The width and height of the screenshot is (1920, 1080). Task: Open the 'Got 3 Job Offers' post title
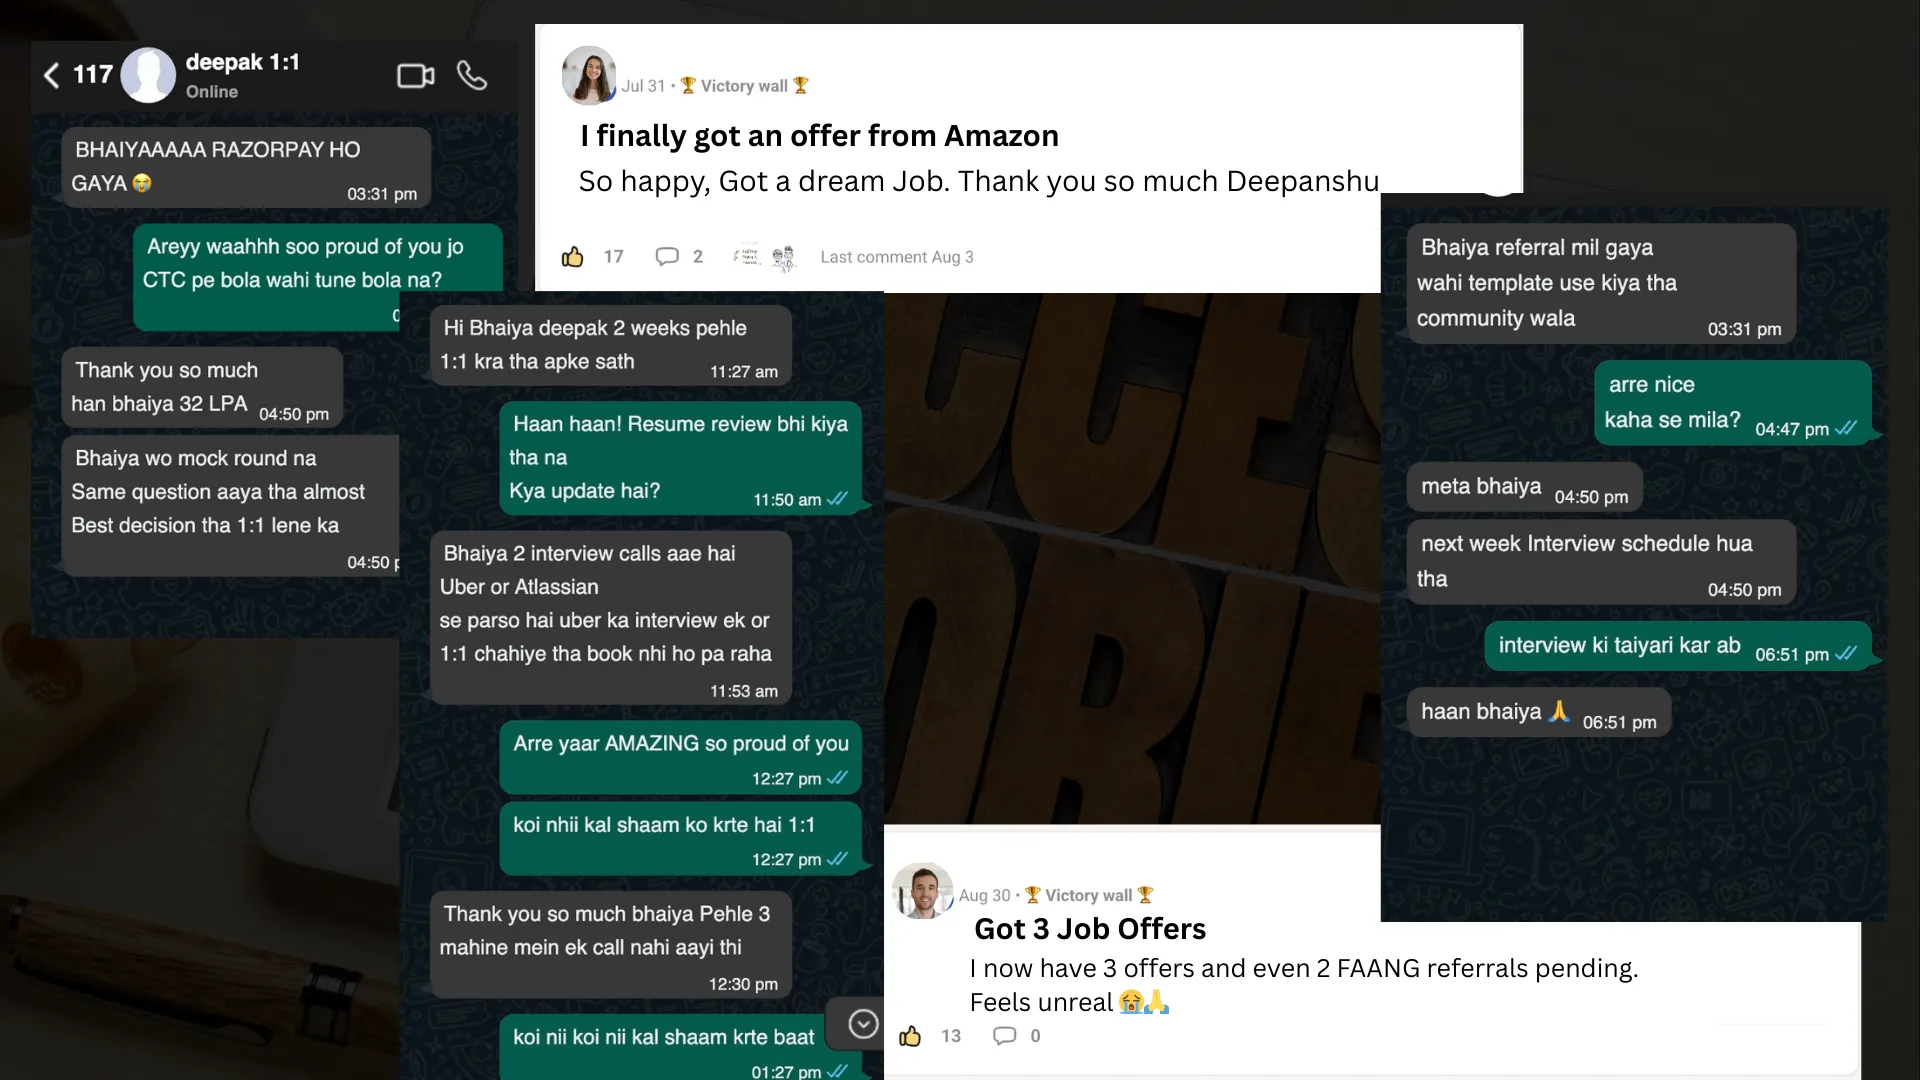(x=1090, y=929)
